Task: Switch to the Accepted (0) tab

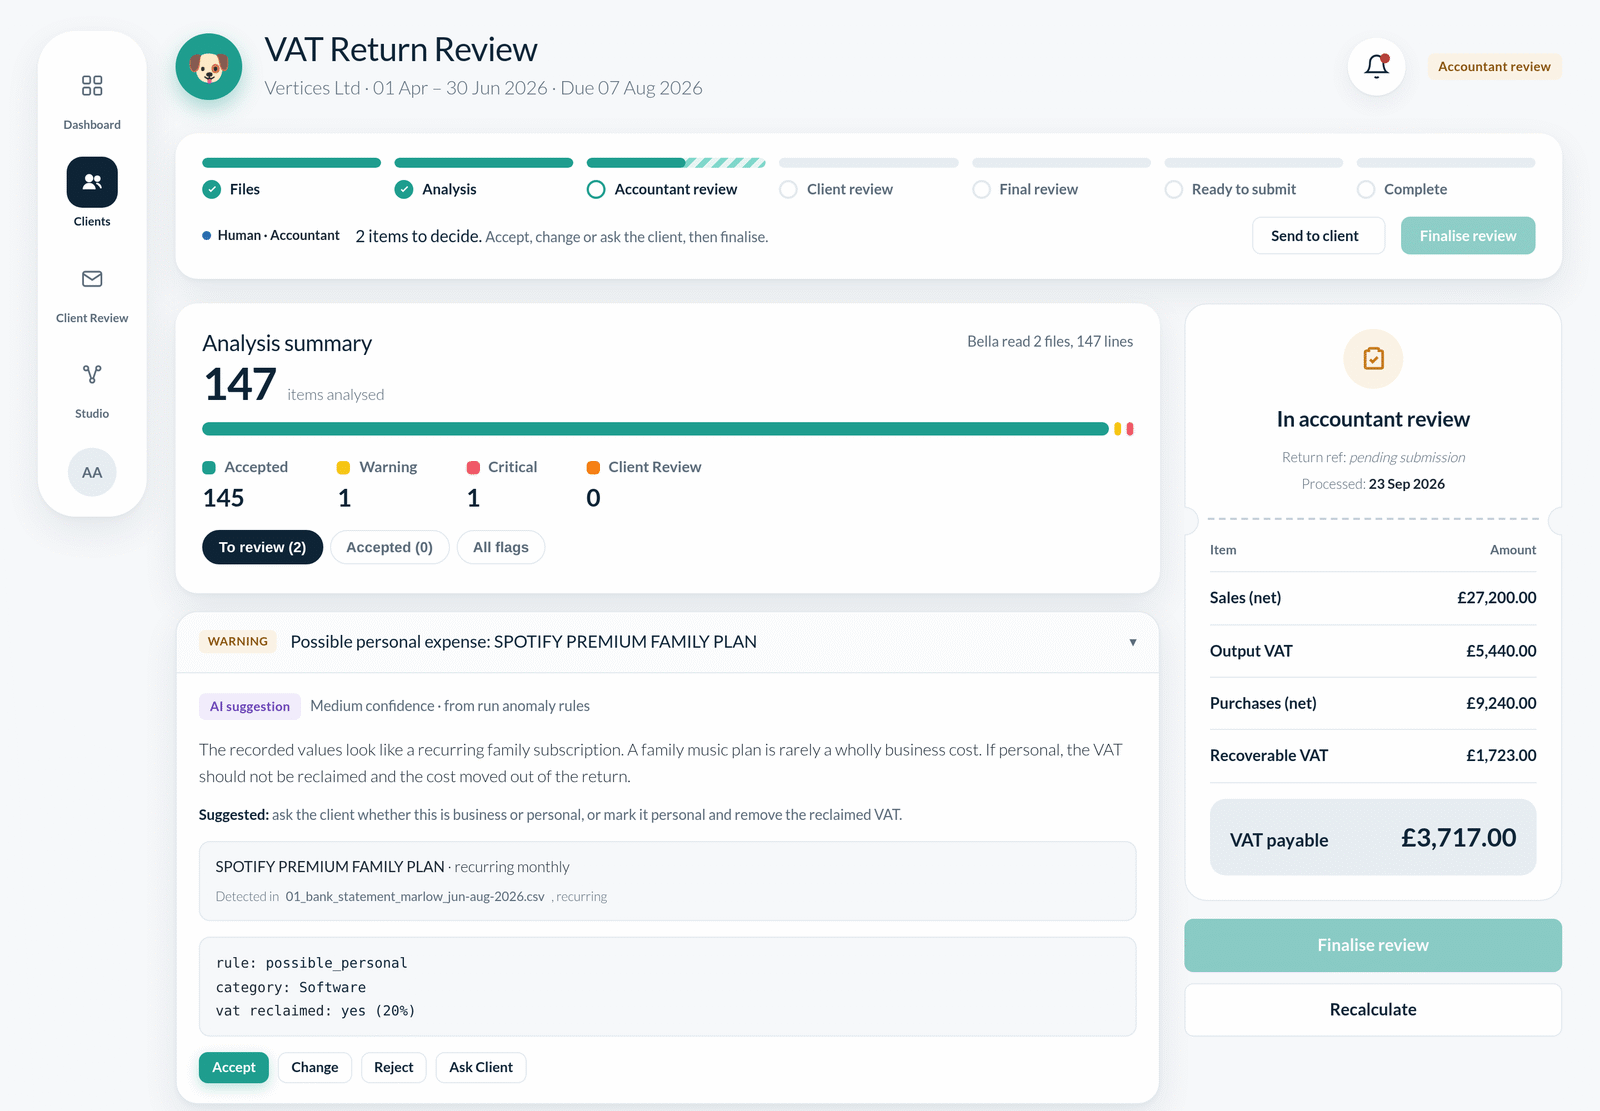Action: (389, 547)
